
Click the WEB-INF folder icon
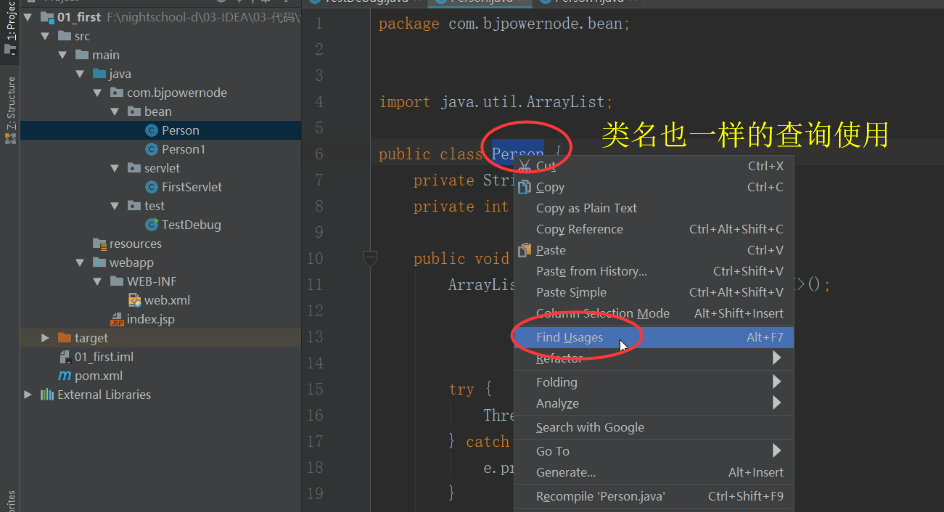coord(117,281)
